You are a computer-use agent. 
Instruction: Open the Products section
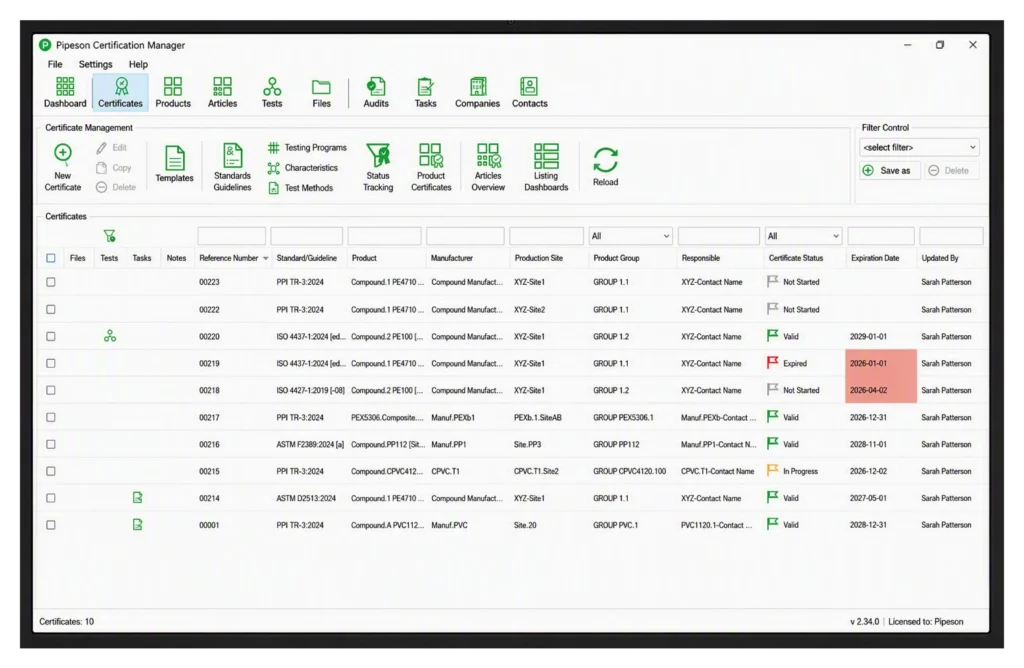click(173, 92)
